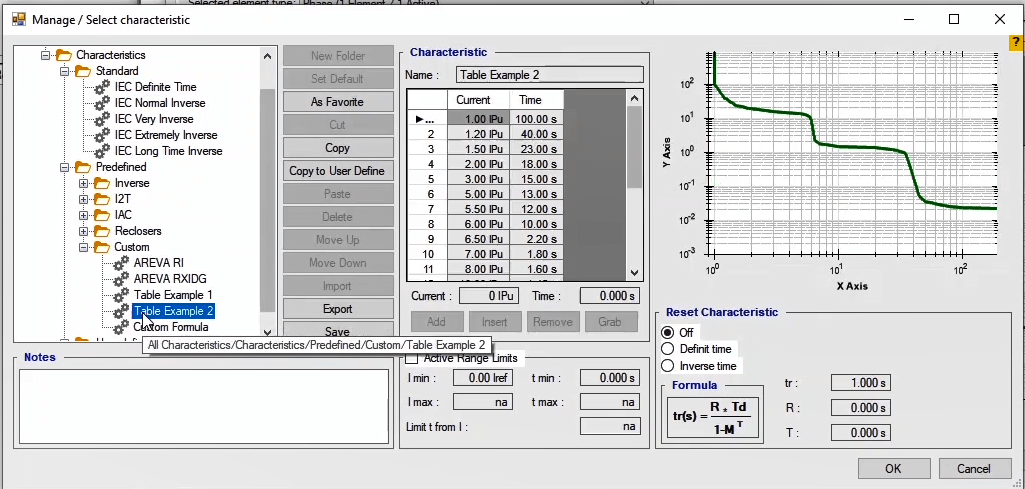This screenshot has width=1025, height=489.
Task: Click the Reclosers folder icon
Action: point(102,231)
